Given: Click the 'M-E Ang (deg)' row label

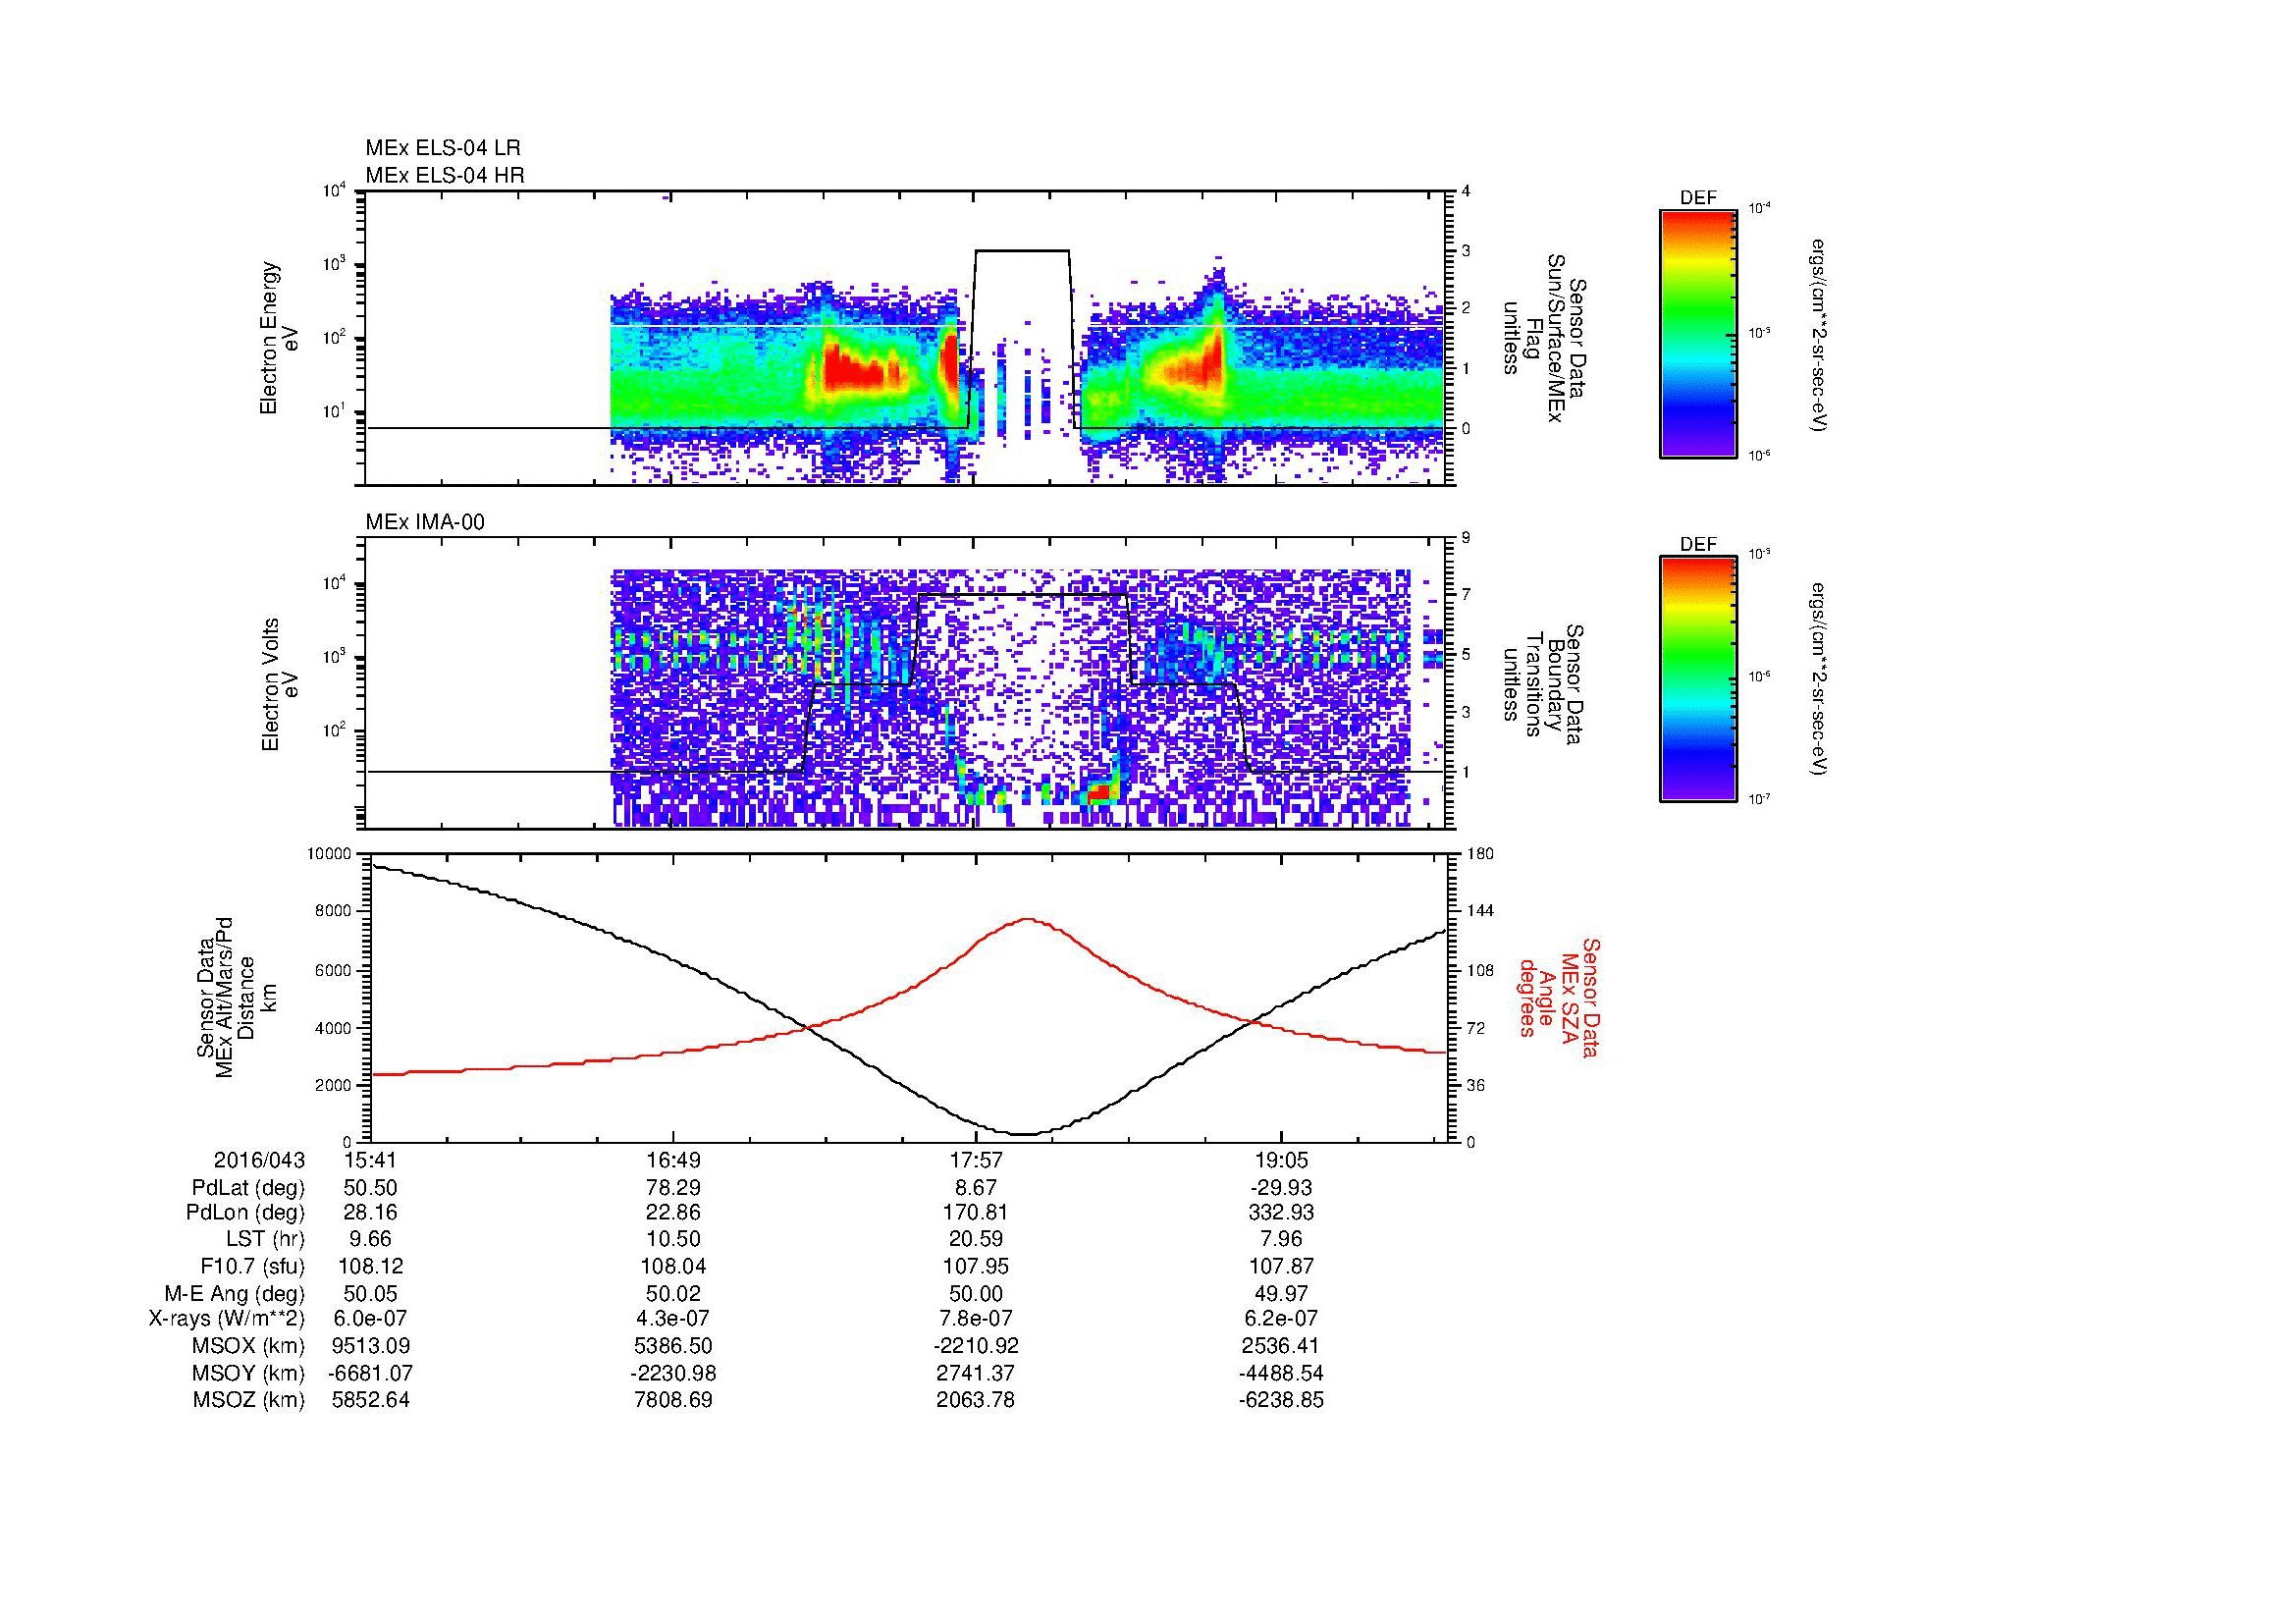Looking at the screenshot, I should [234, 1293].
